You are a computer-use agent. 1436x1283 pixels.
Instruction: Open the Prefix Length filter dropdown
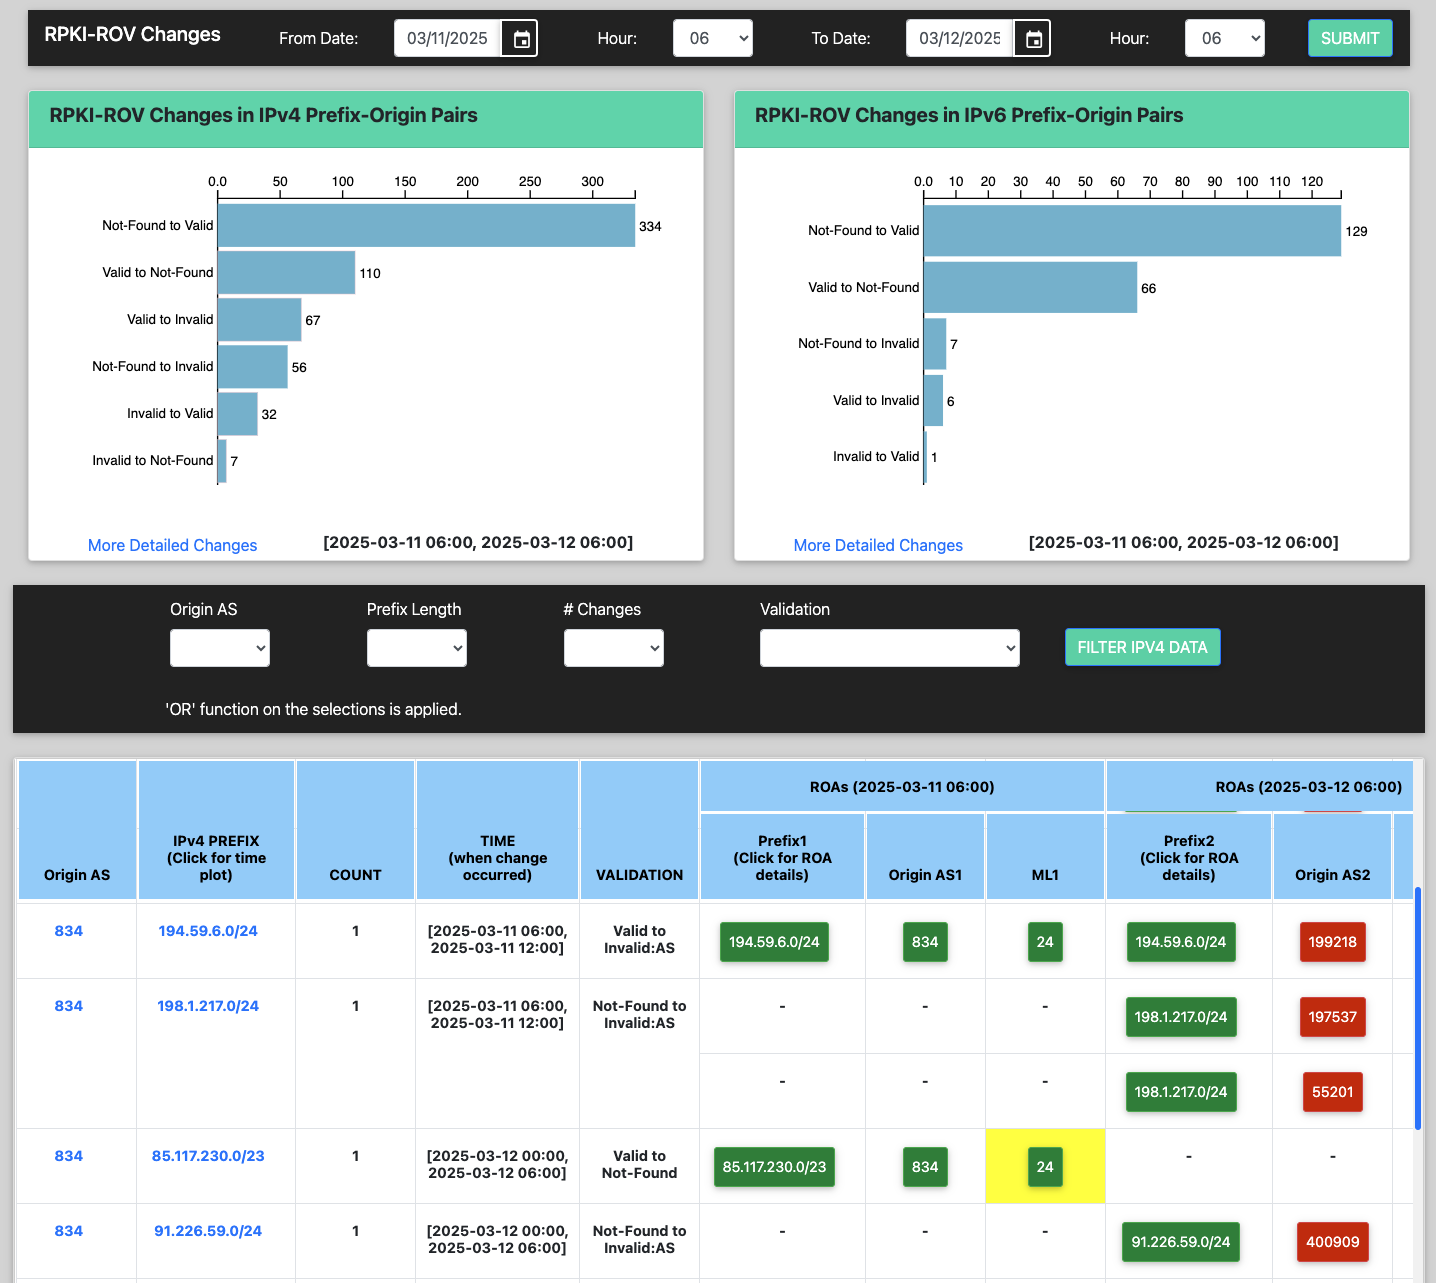[416, 648]
